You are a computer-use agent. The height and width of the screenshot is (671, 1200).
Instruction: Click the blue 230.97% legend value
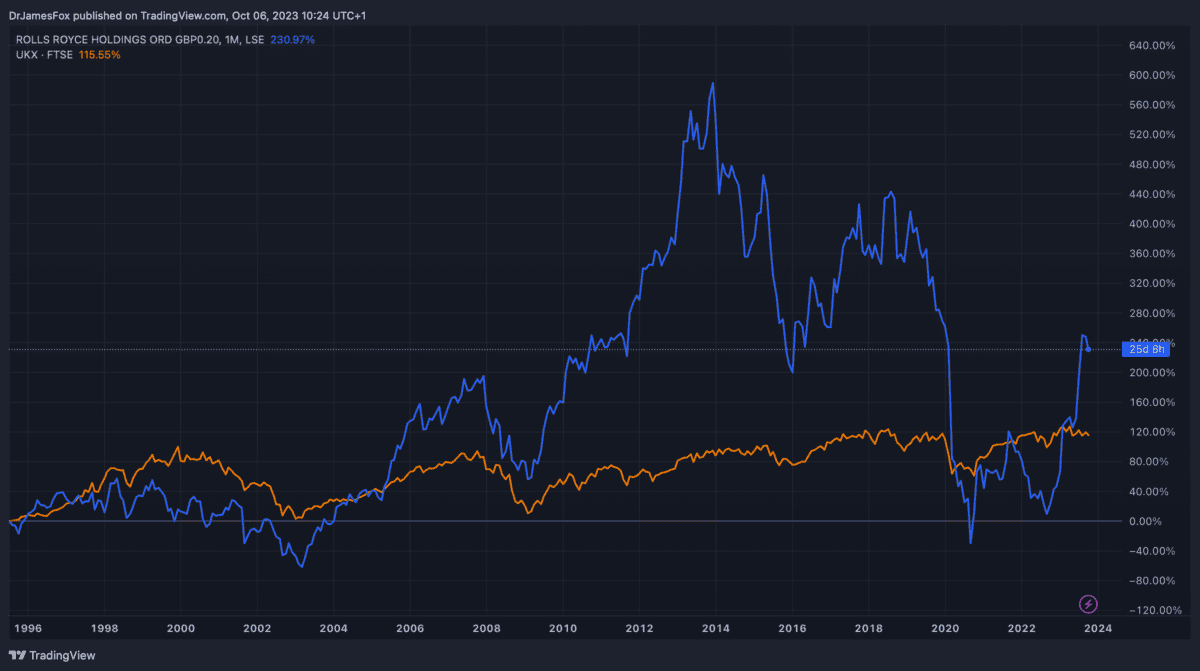(292, 40)
